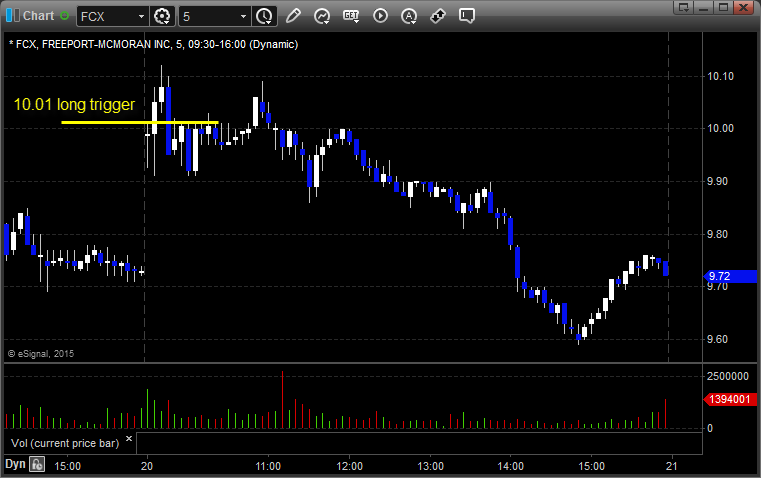Minimize the Chart window
This screenshot has height=478, width=761.
coord(703,7)
